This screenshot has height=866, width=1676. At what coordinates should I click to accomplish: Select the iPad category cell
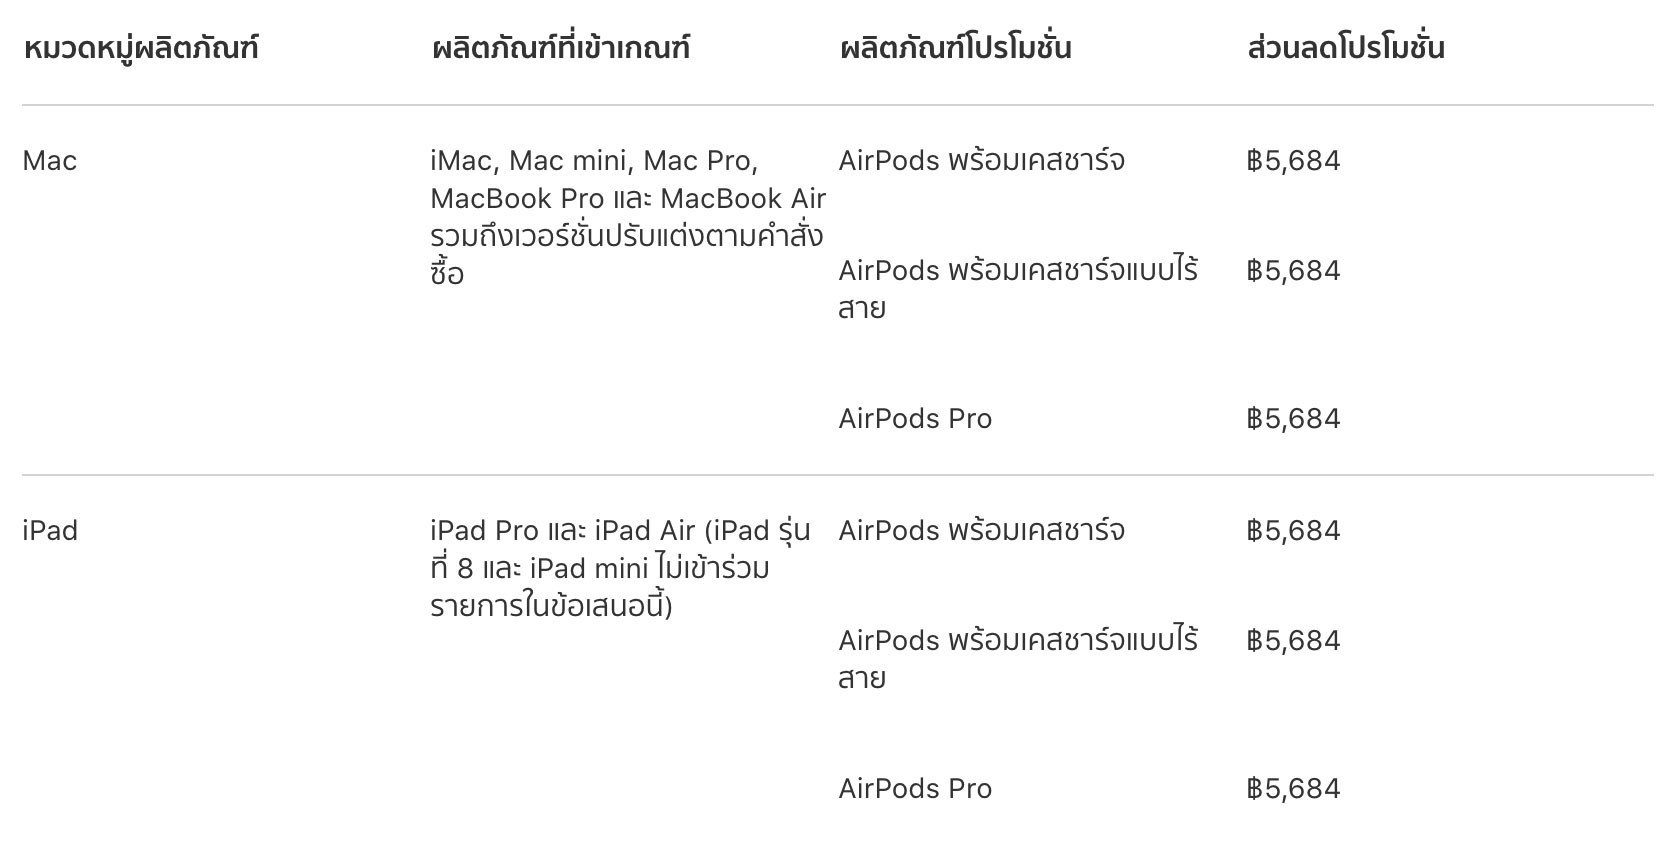click(50, 531)
